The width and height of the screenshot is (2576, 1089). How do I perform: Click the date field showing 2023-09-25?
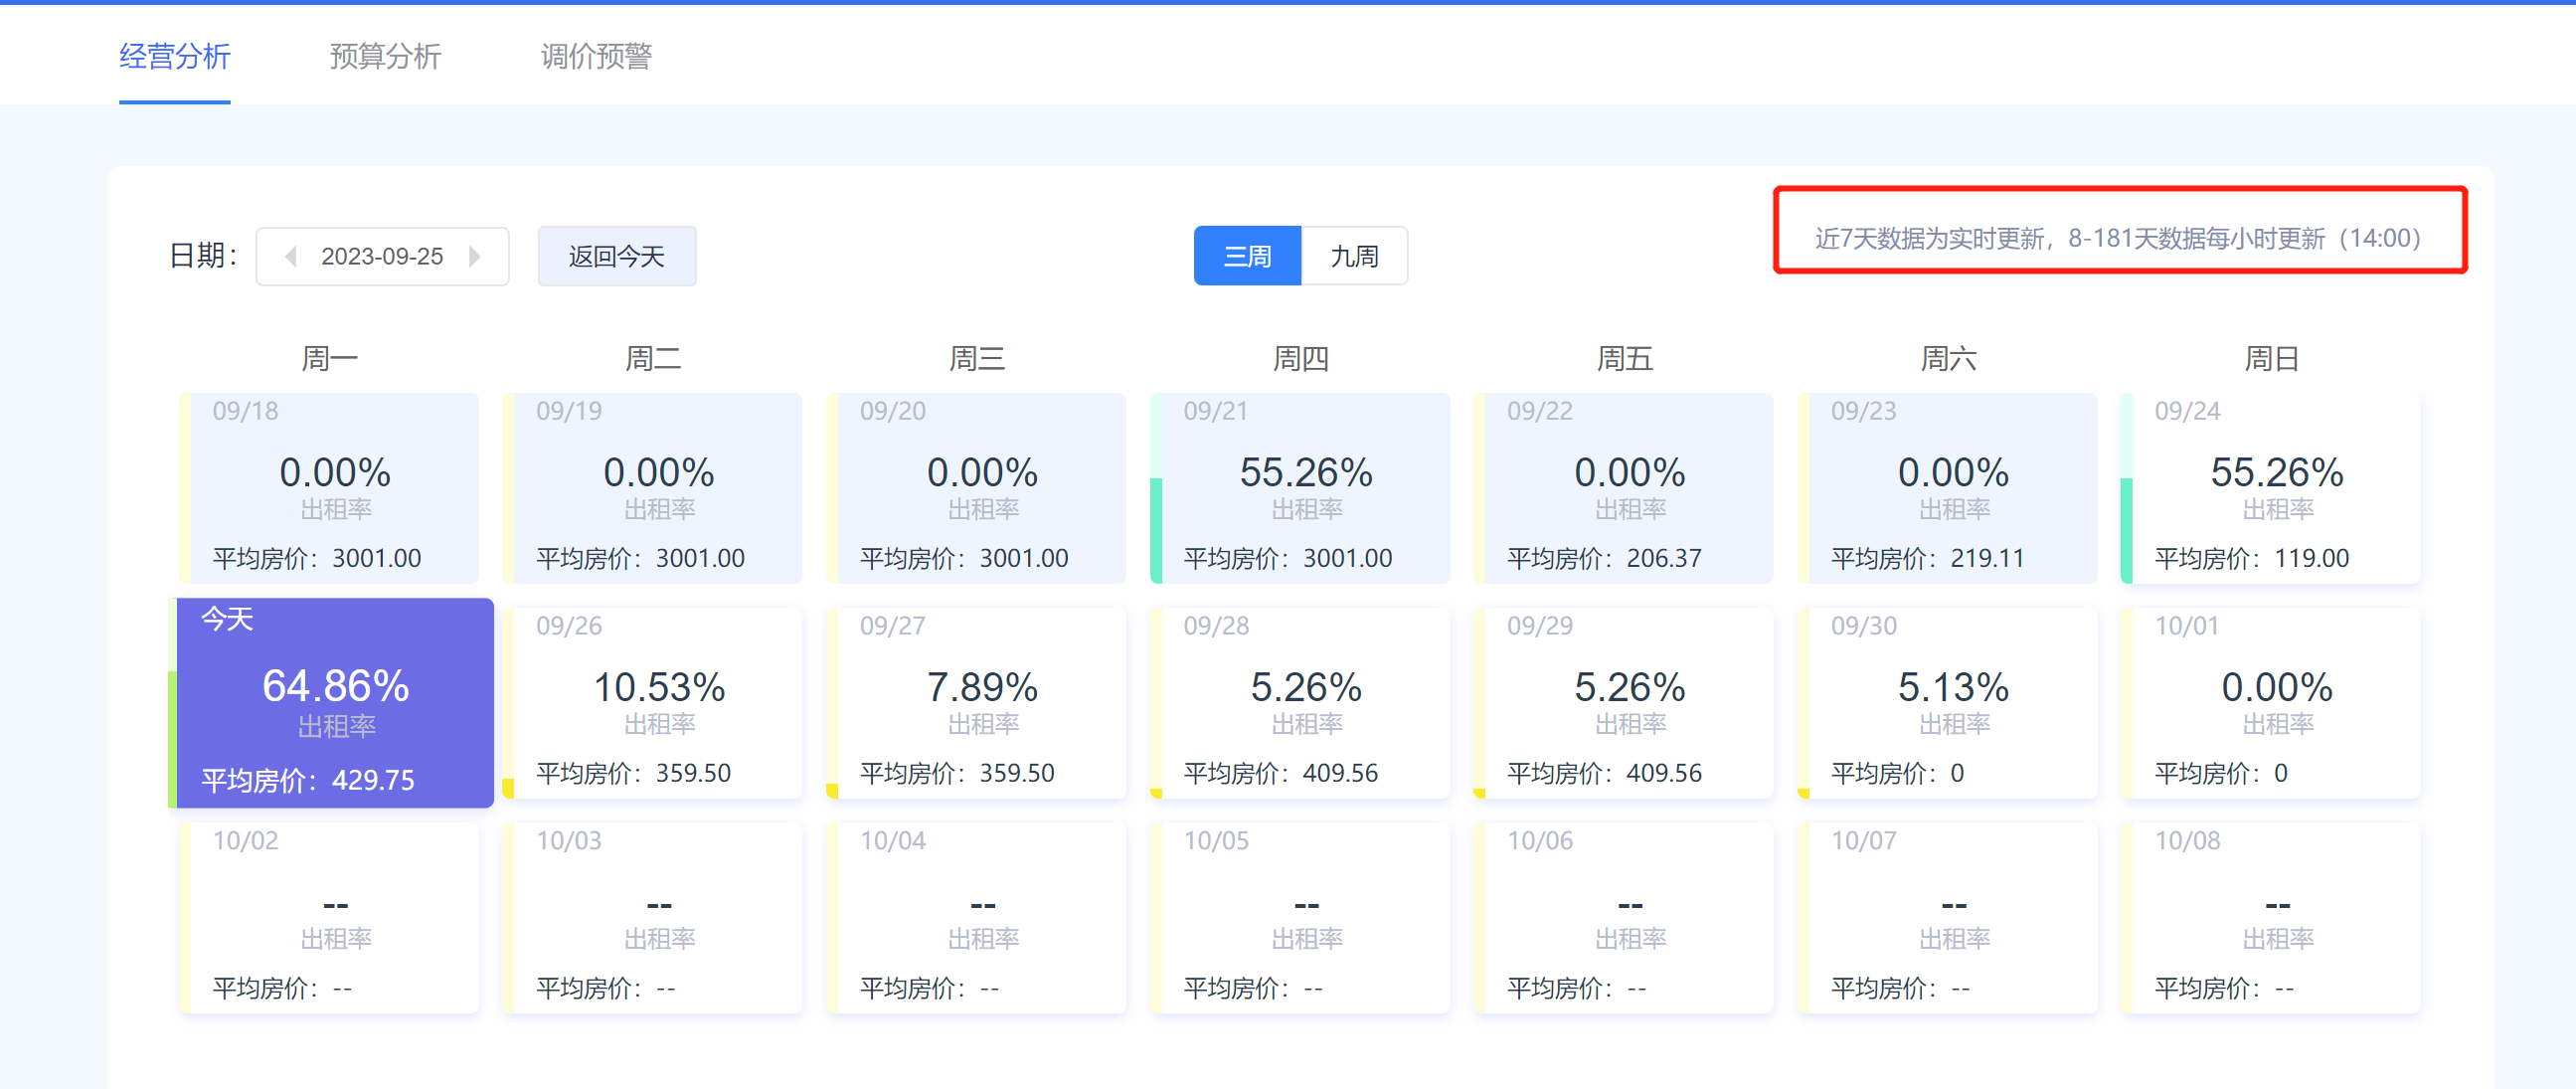tap(382, 257)
